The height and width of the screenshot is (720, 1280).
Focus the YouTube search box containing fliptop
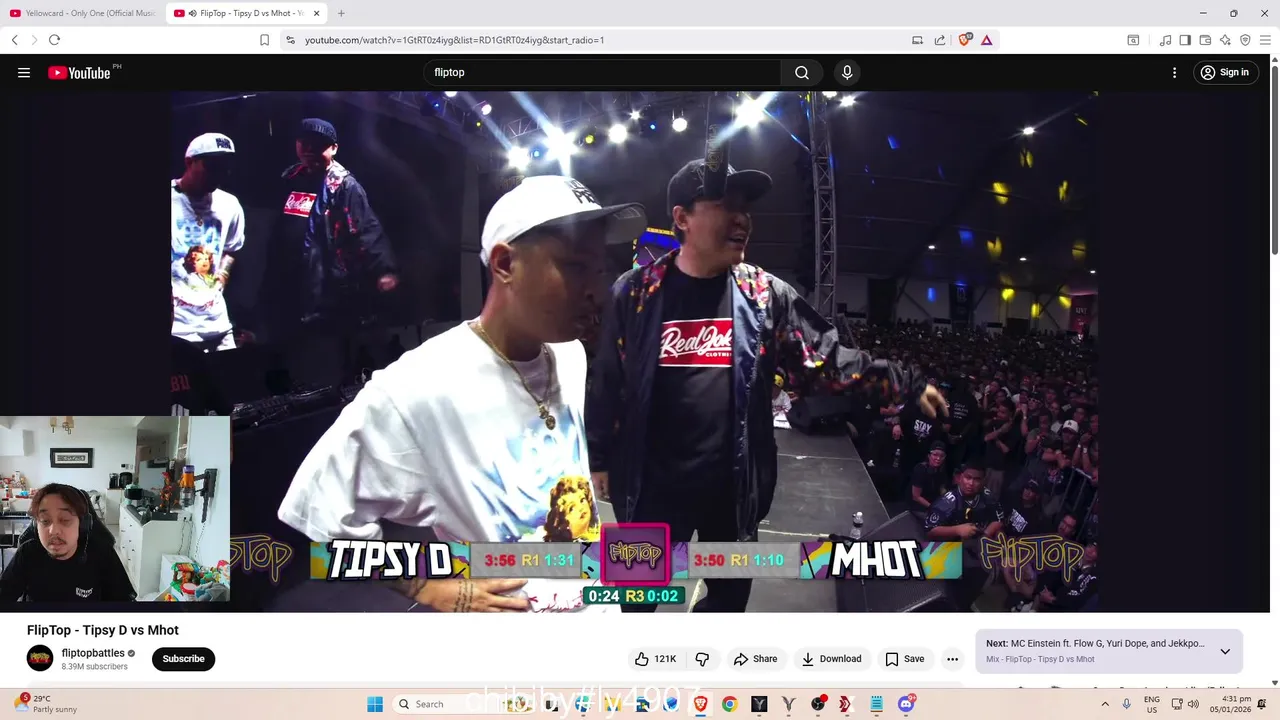coord(602,72)
